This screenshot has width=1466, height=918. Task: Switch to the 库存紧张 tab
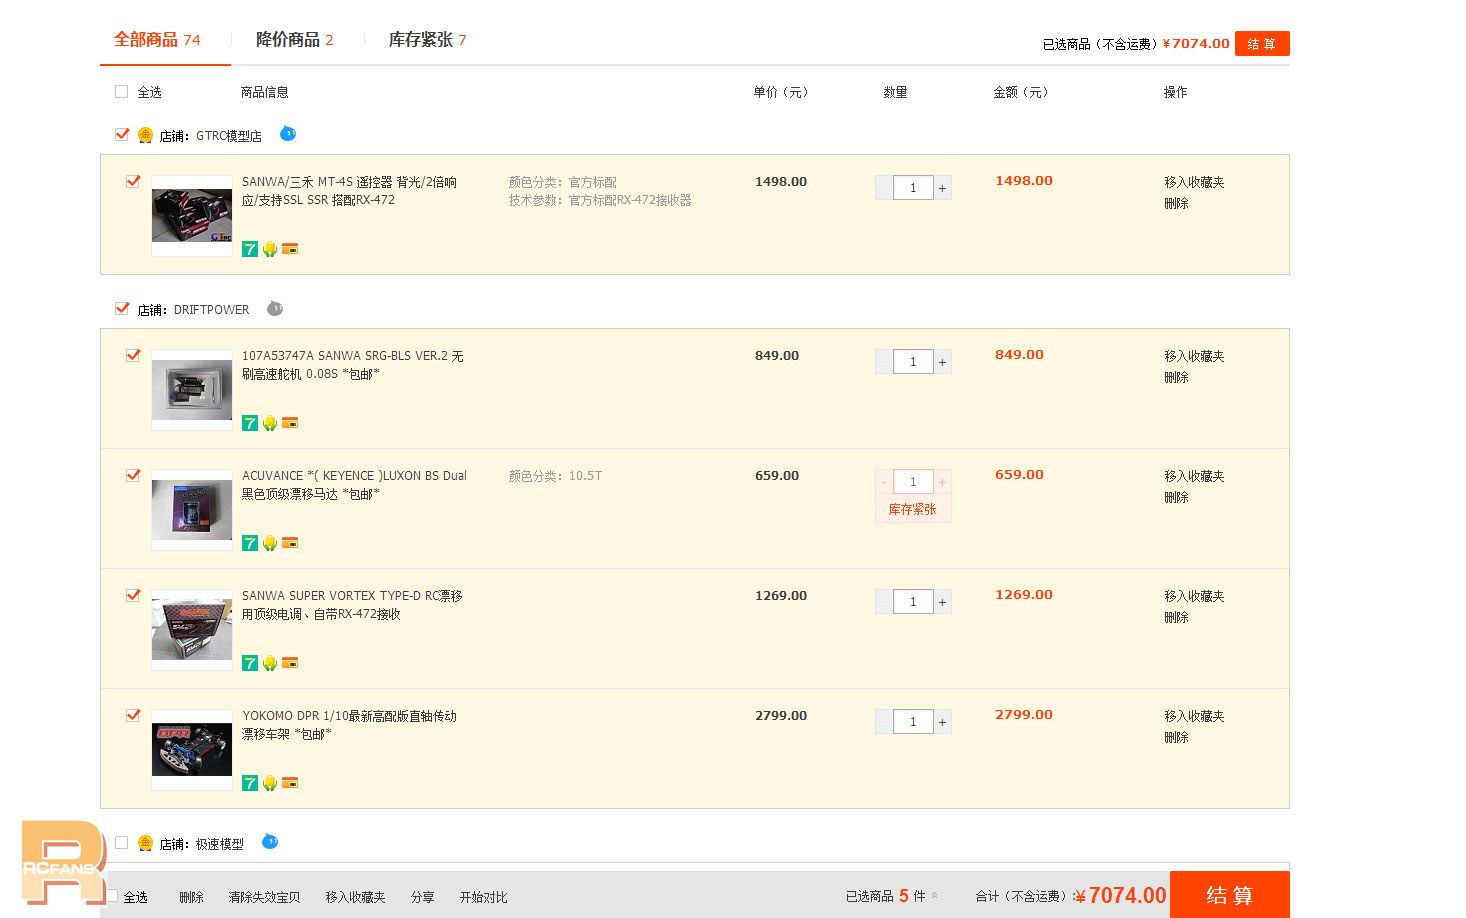(x=427, y=40)
